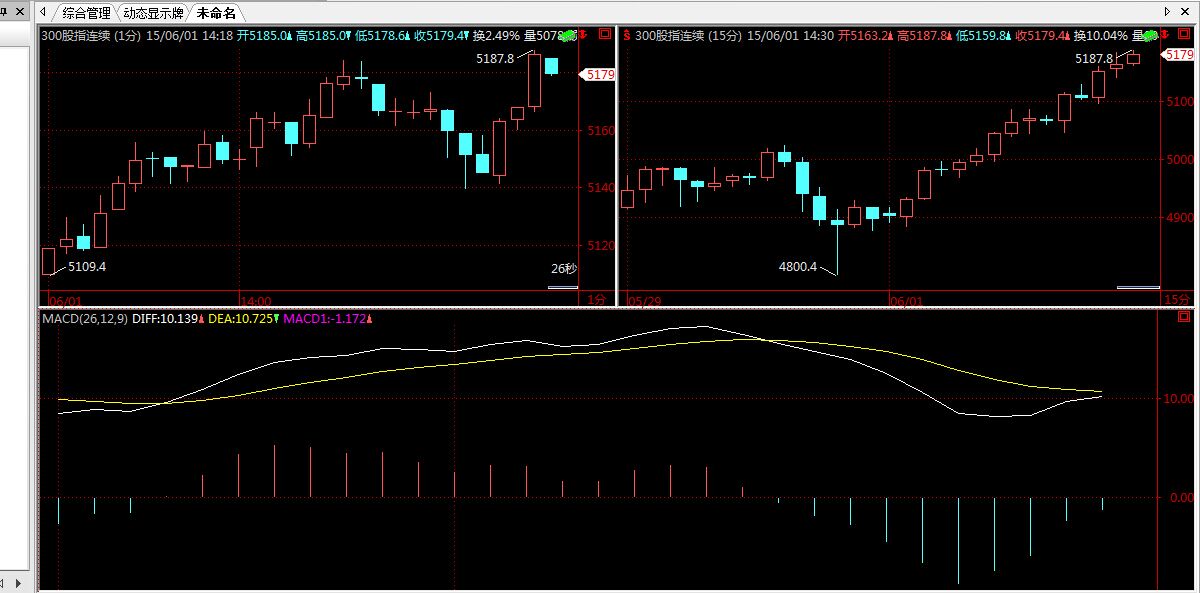Viewport: 1200px width, 593px height.
Task: Click the red S icon beside 300股指连续 (15分)
Action: pos(626,35)
